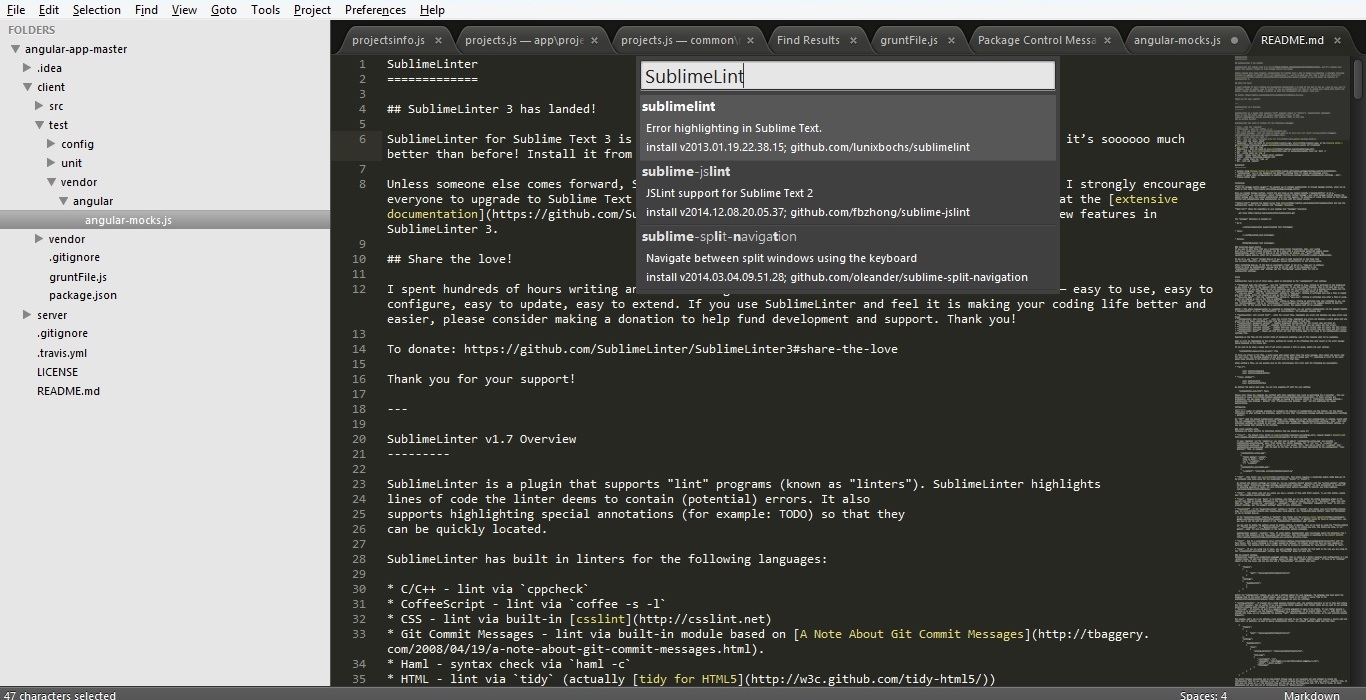The height and width of the screenshot is (700, 1366).
Task: Open LICENSE from the sidebar
Action: (57, 372)
